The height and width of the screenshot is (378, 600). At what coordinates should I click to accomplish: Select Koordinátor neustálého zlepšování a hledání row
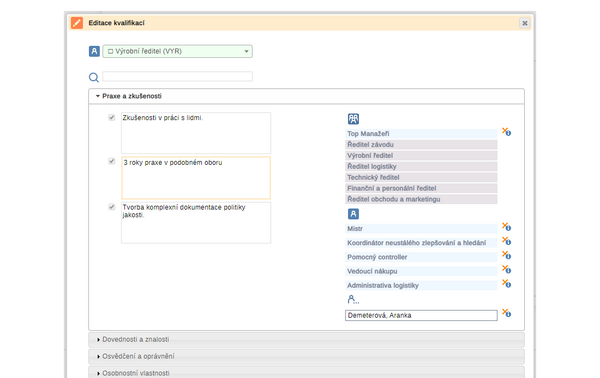(x=421, y=243)
